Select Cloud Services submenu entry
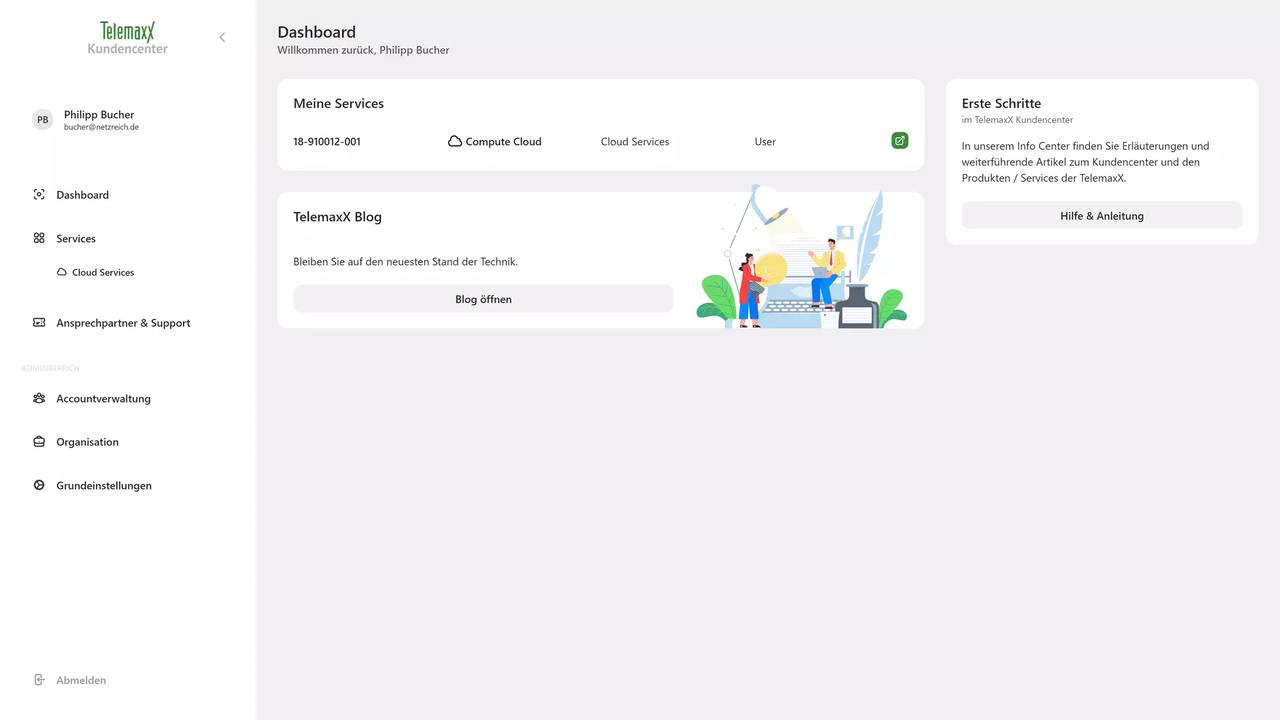Screen dimensions: 1280x720 (103, 272)
